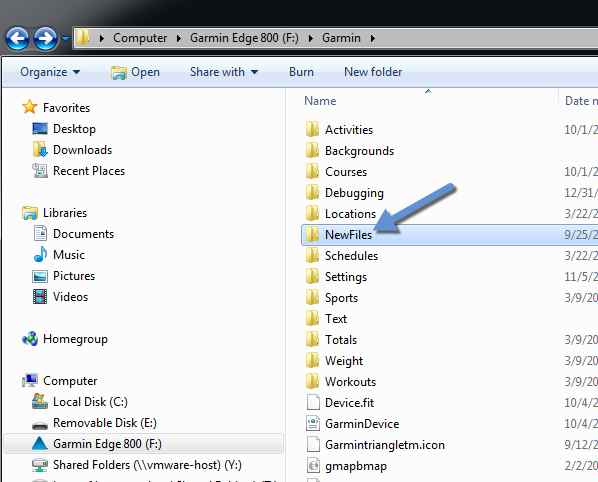Image resolution: width=598 pixels, height=482 pixels.
Task: Click the Date modified column header
Action: point(581,101)
